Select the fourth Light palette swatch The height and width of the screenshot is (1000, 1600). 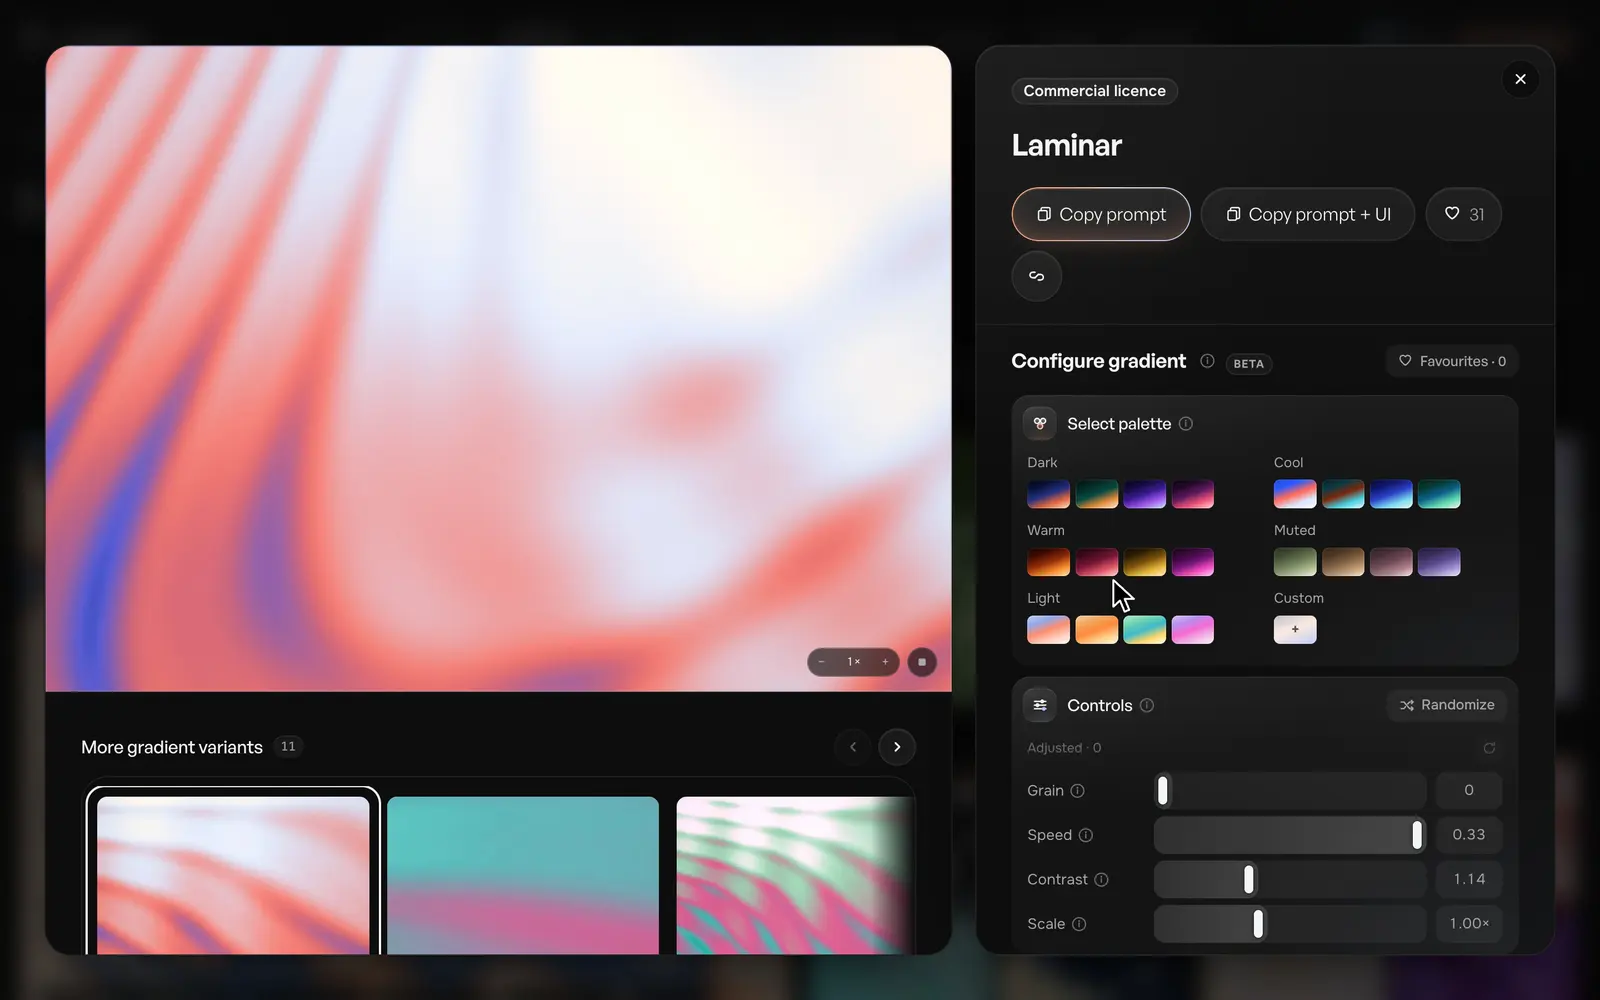coord(1192,630)
